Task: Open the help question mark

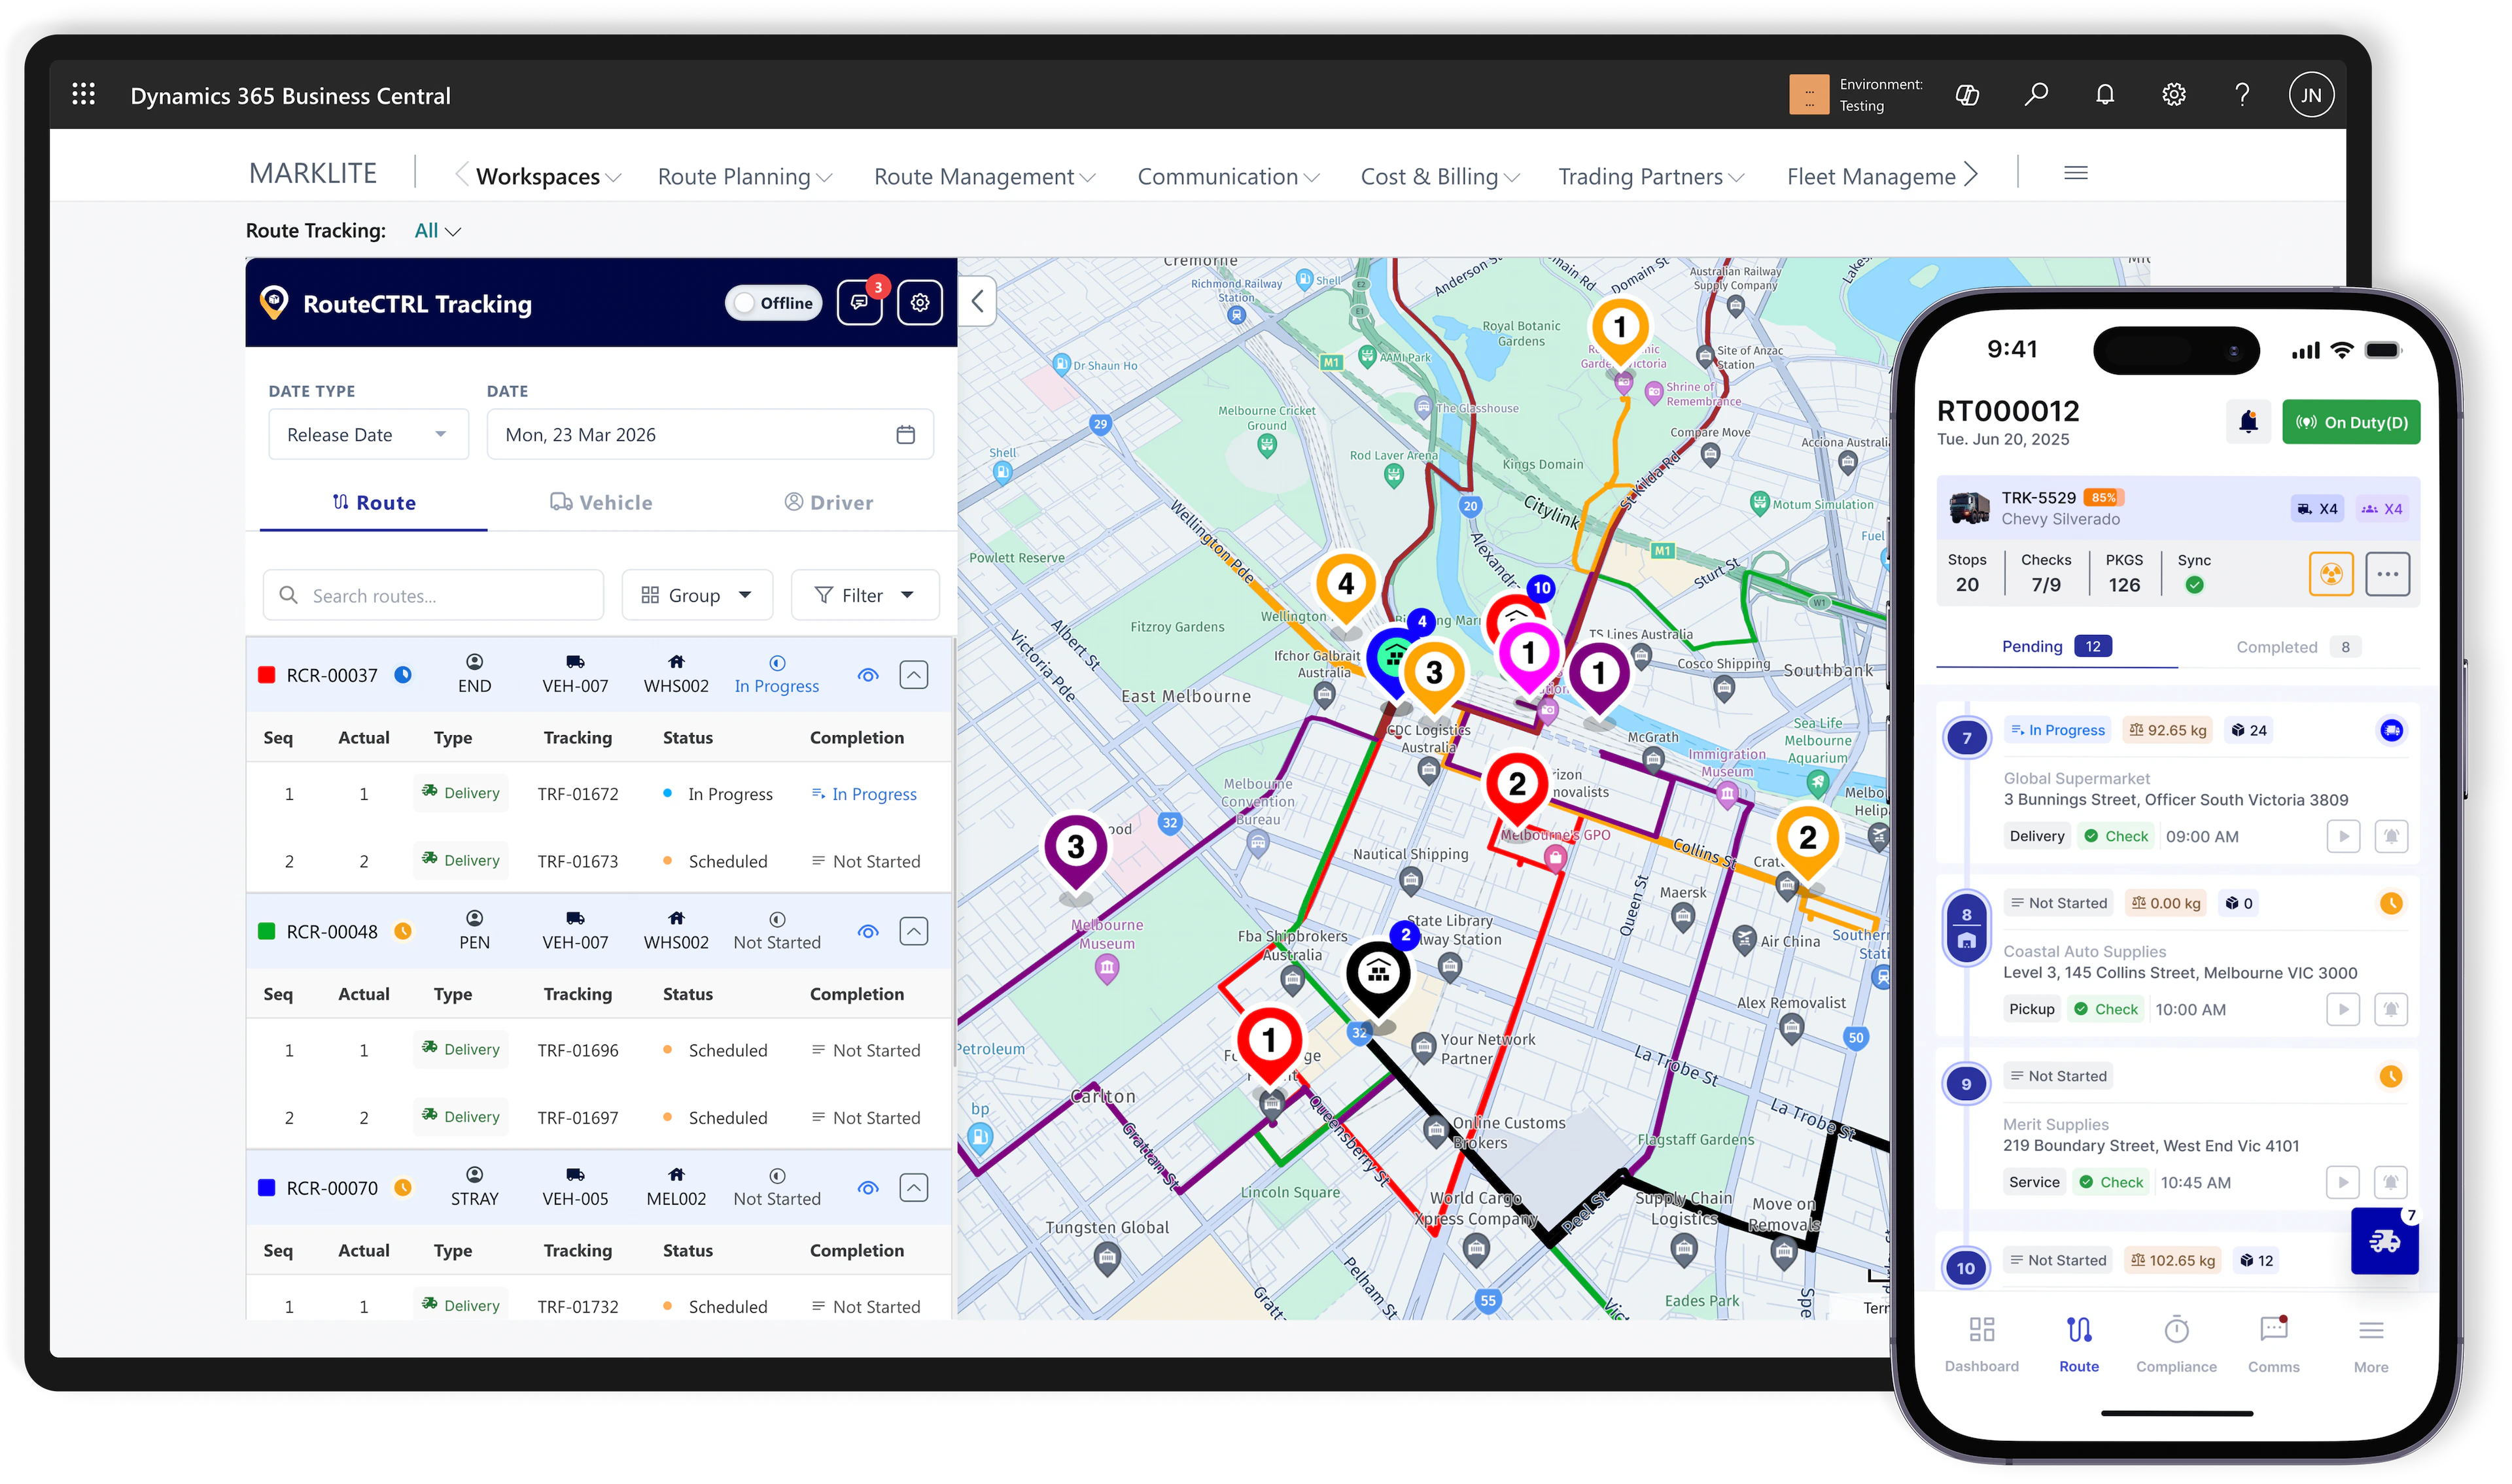Action: pos(2242,95)
